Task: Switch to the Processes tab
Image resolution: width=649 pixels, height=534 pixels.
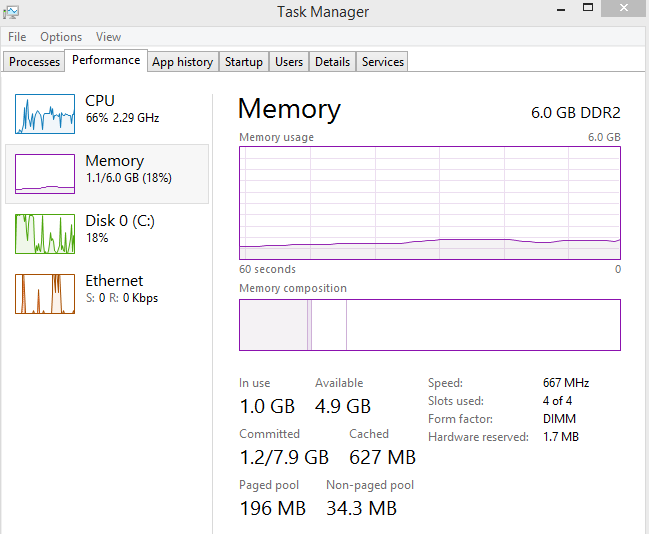Action: [x=35, y=62]
